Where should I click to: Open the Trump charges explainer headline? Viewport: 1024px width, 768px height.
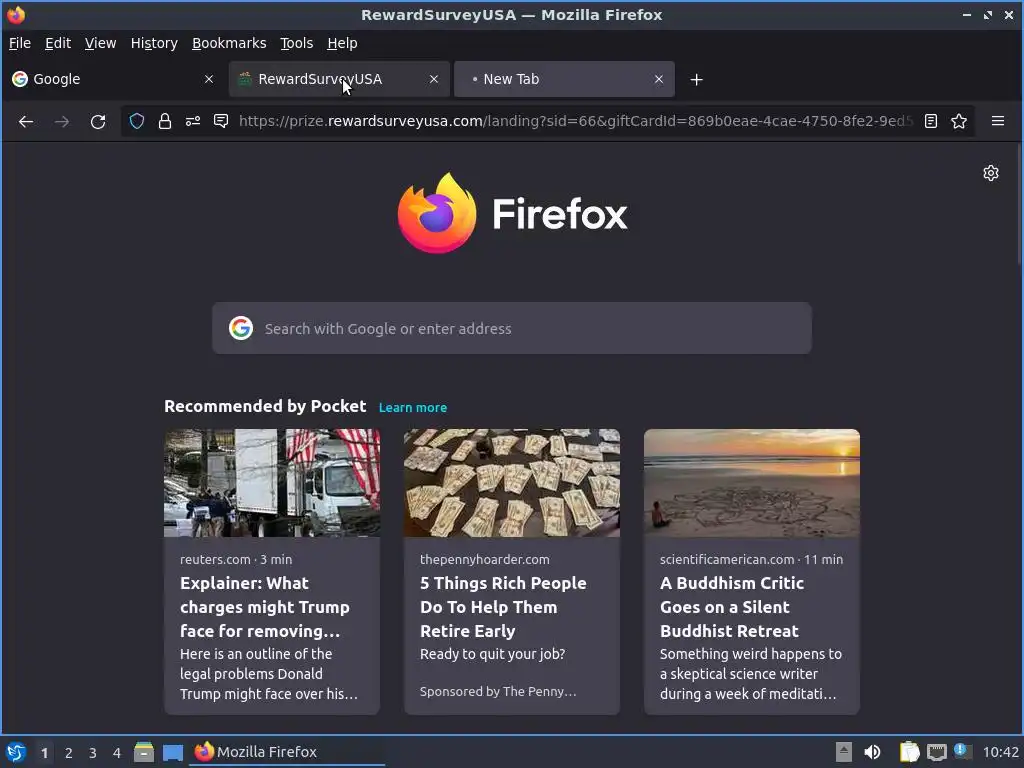[264, 607]
